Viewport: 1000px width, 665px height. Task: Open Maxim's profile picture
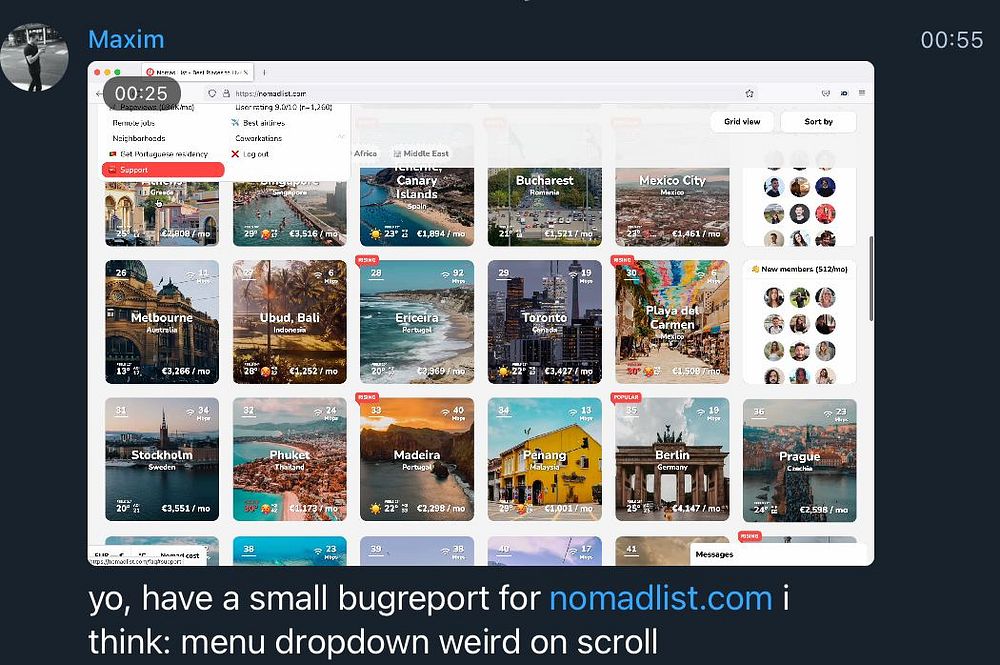point(34,57)
